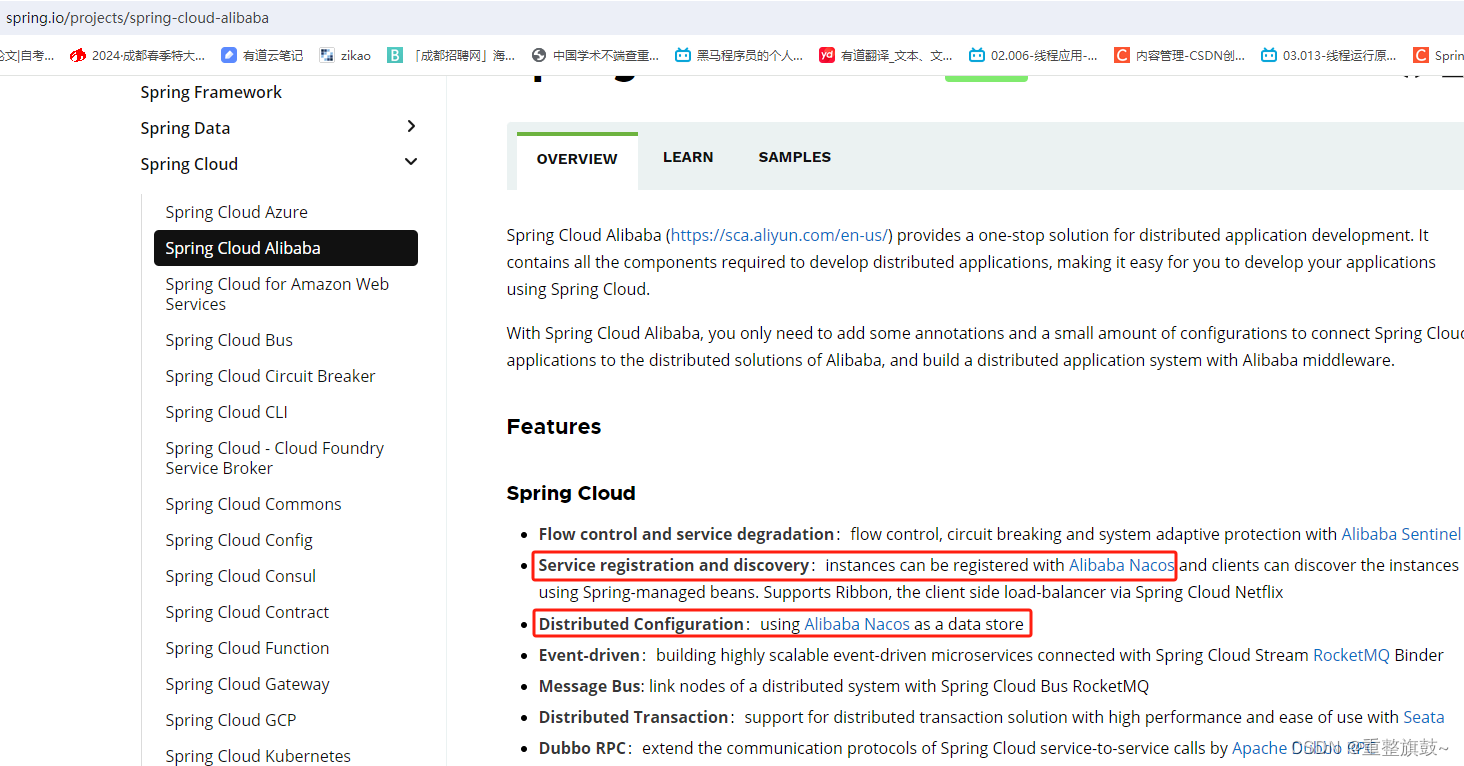Screen dimensions: 1464x766
Task: Open Spring Cloud GCP
Action: (x=230, y=720)
